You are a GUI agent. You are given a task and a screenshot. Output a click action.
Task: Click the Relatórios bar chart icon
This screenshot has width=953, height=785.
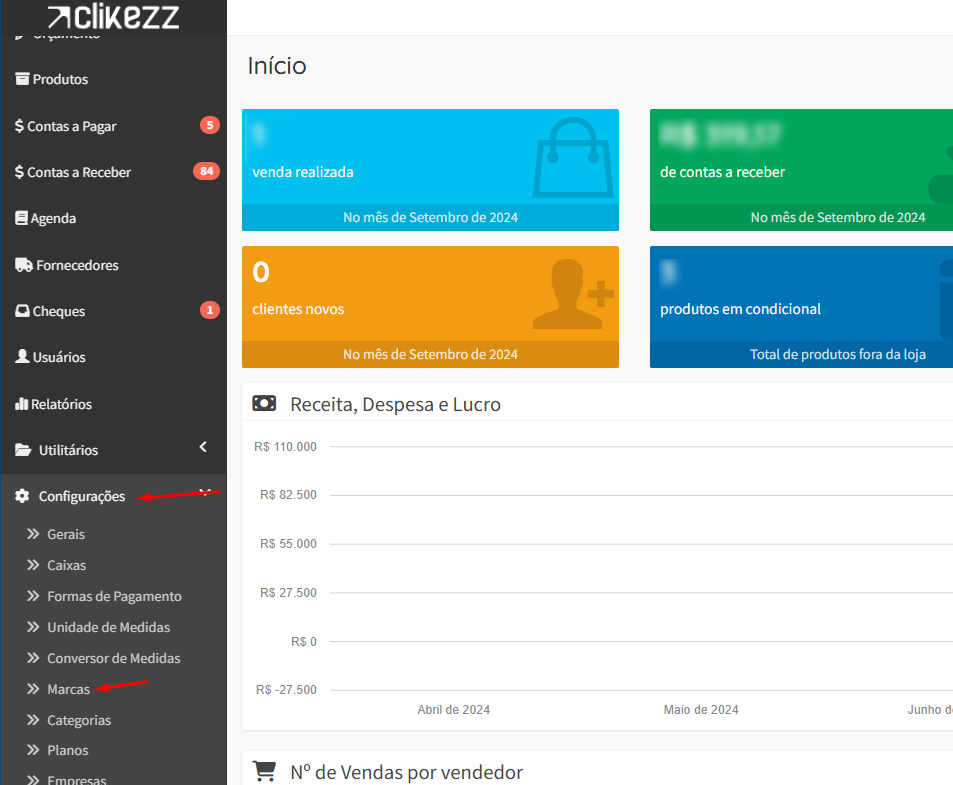point(21,404)
